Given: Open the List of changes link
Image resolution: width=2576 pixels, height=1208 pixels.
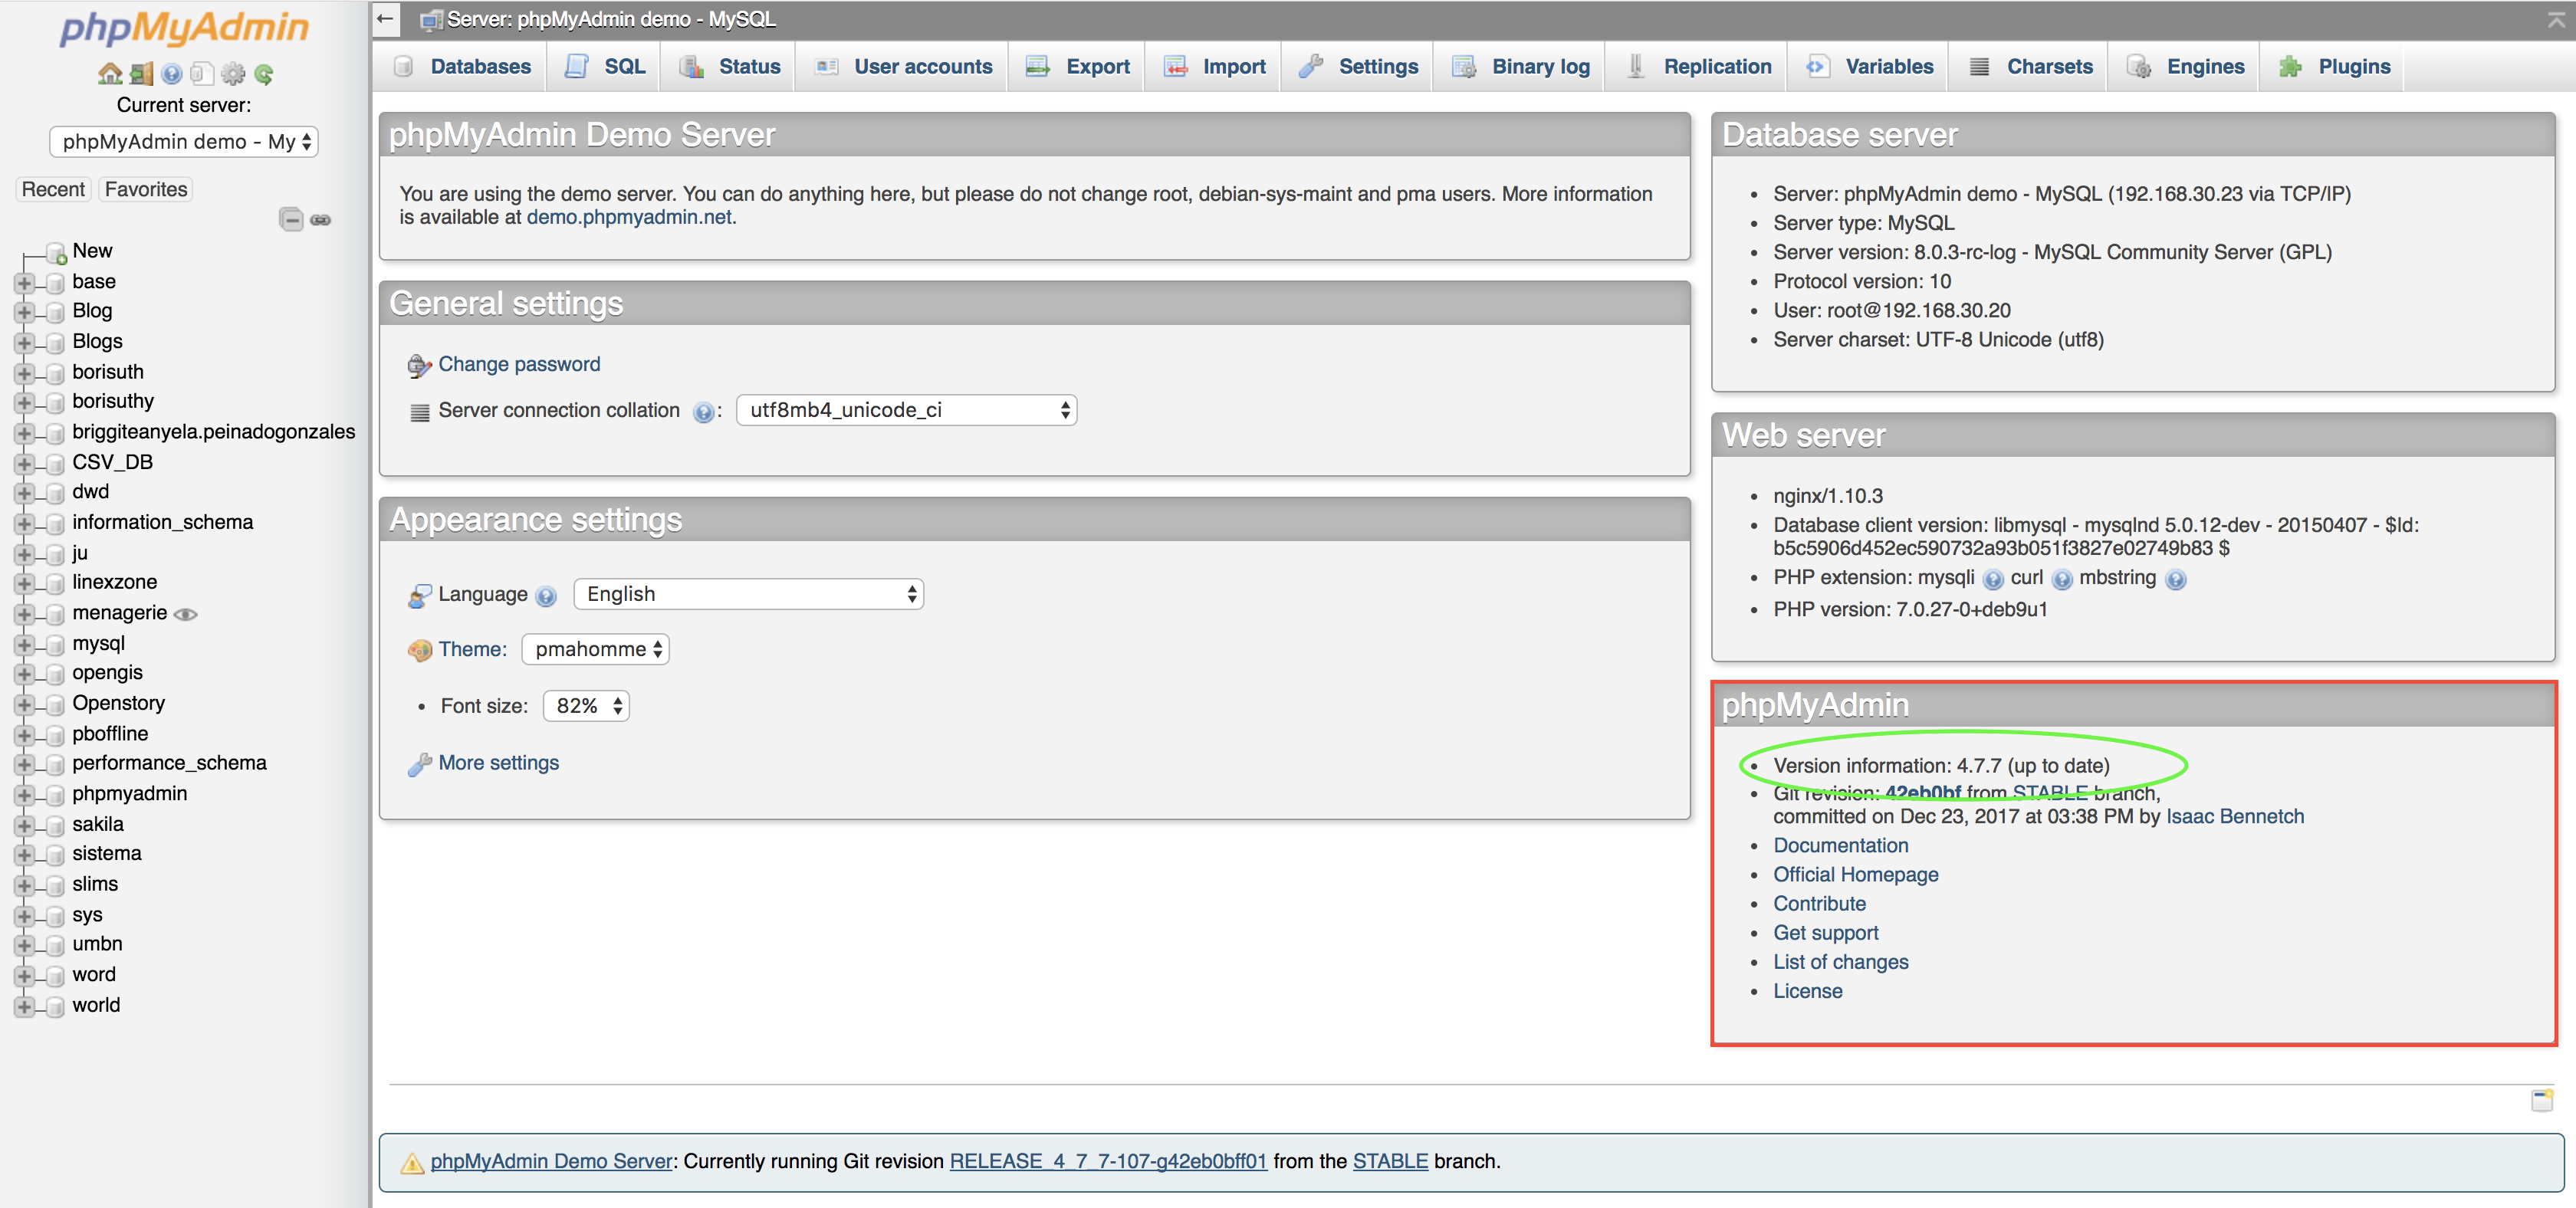Looking at the screenshot, I should [1841, 961].
